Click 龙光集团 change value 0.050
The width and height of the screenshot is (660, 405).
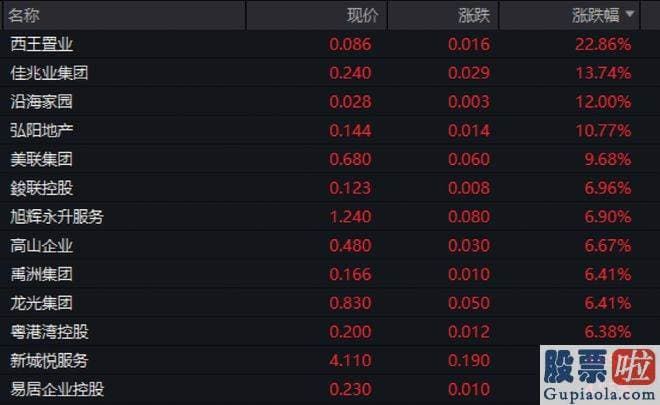pos(469,303)
